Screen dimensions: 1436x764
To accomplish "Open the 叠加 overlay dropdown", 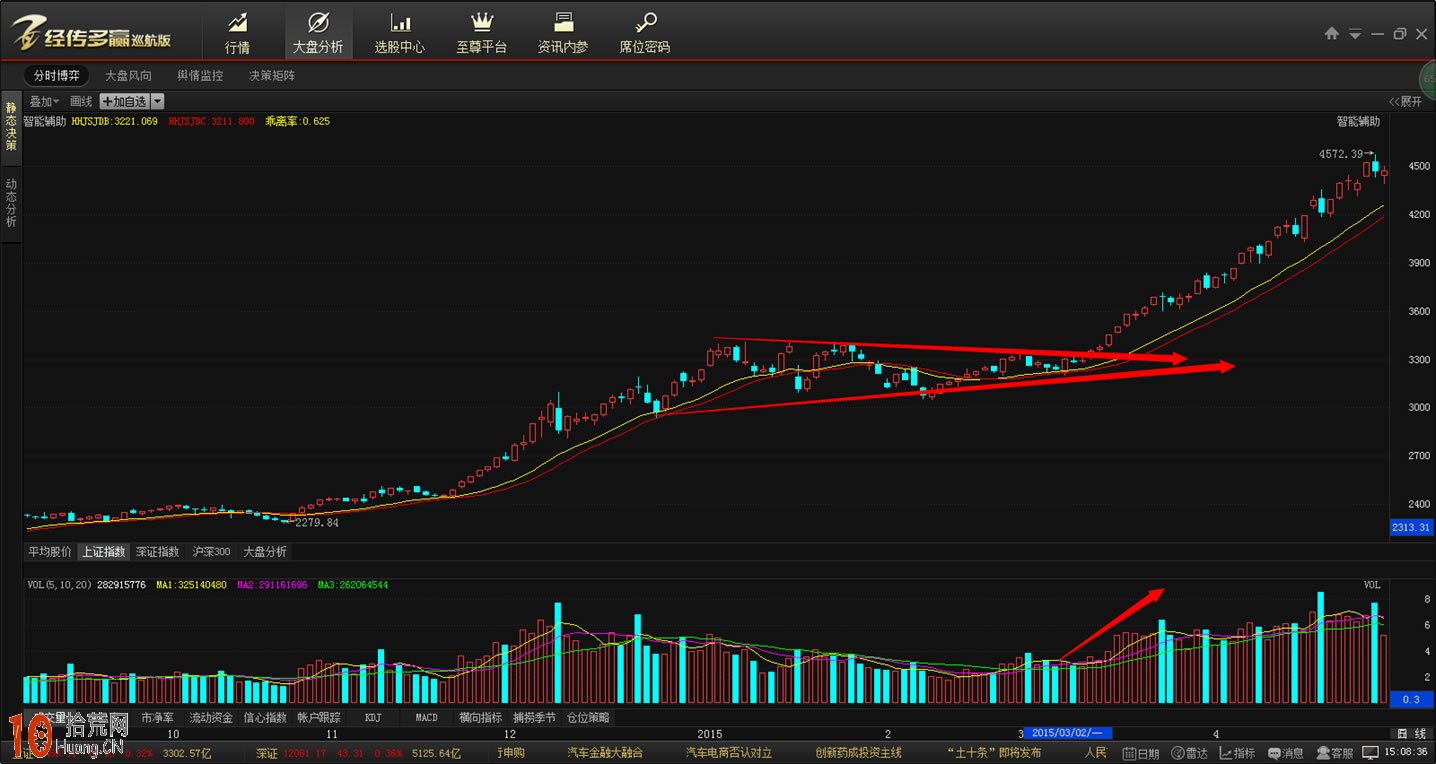I will 43,101.
